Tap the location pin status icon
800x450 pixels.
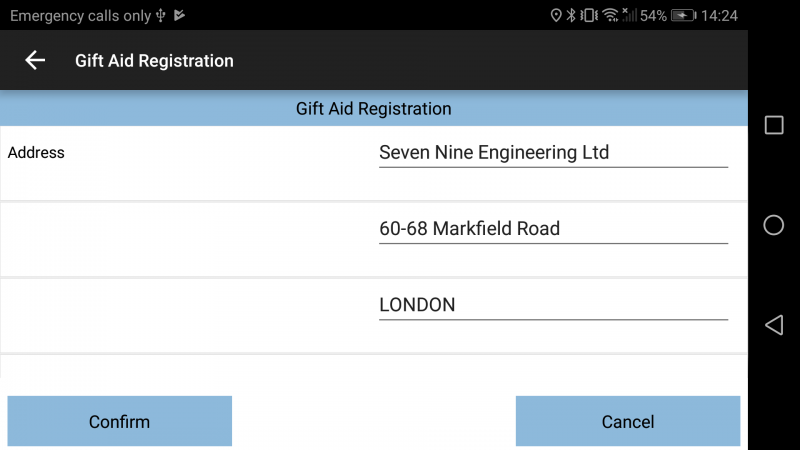click(556, 15)
